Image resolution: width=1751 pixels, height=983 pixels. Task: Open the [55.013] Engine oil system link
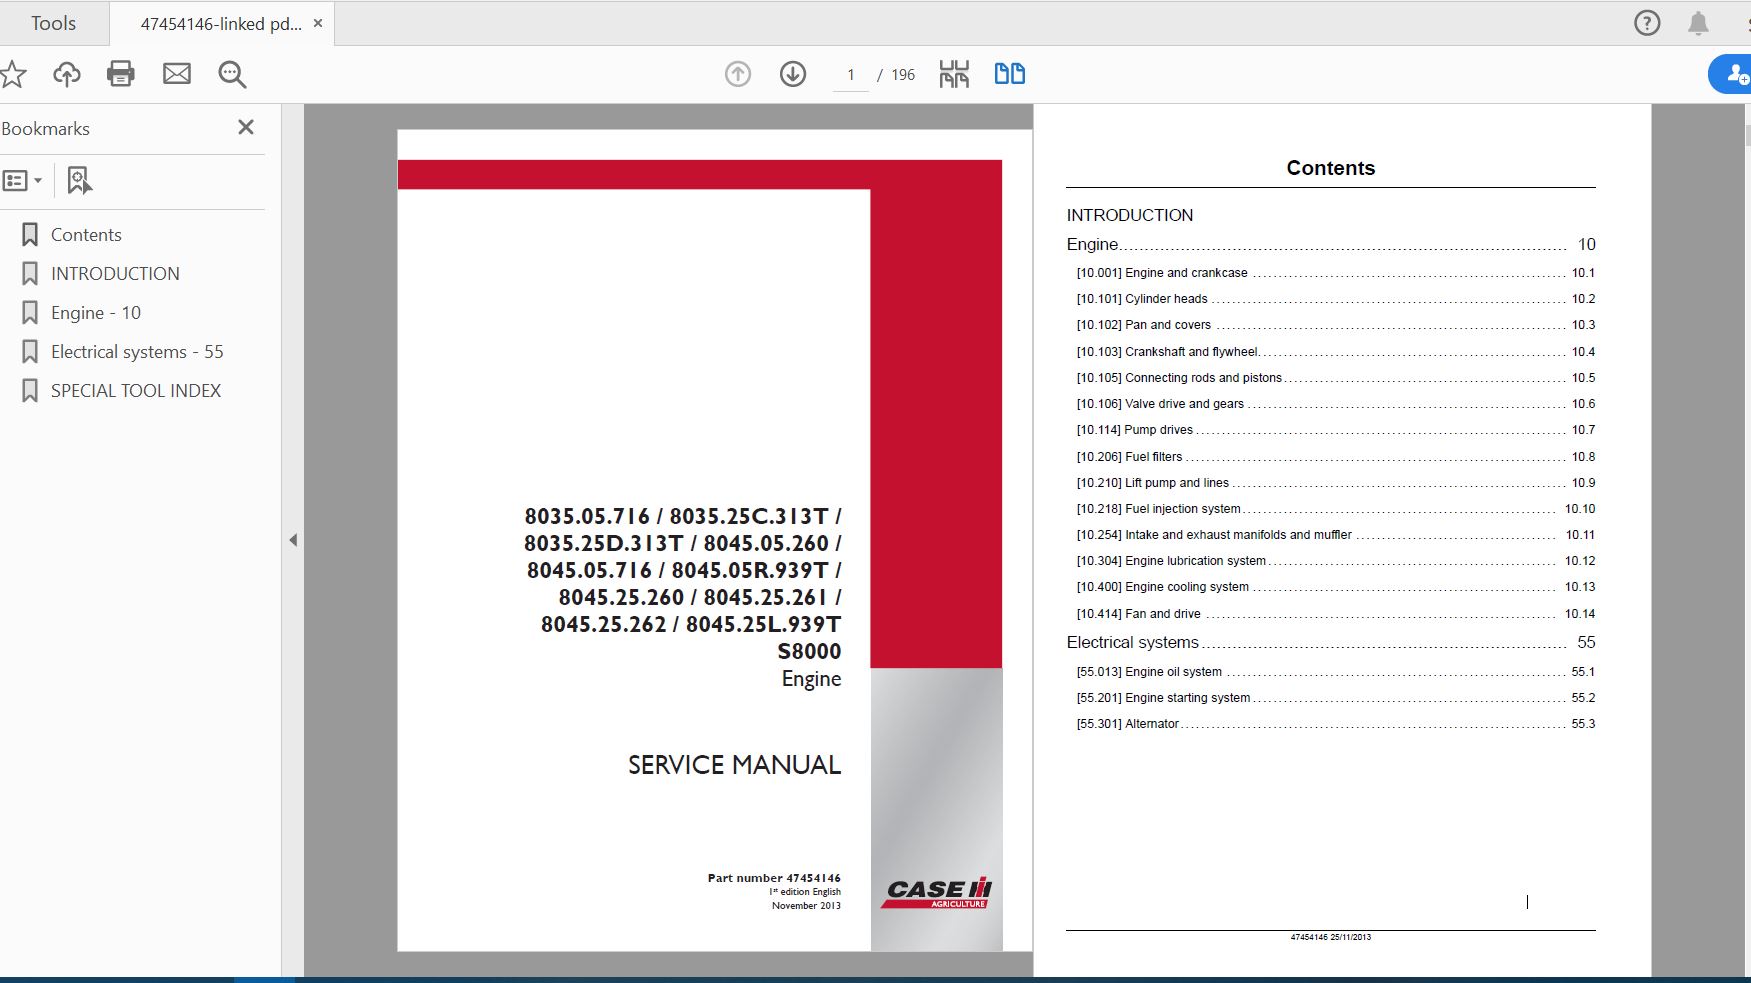[x=1336, y=672]
